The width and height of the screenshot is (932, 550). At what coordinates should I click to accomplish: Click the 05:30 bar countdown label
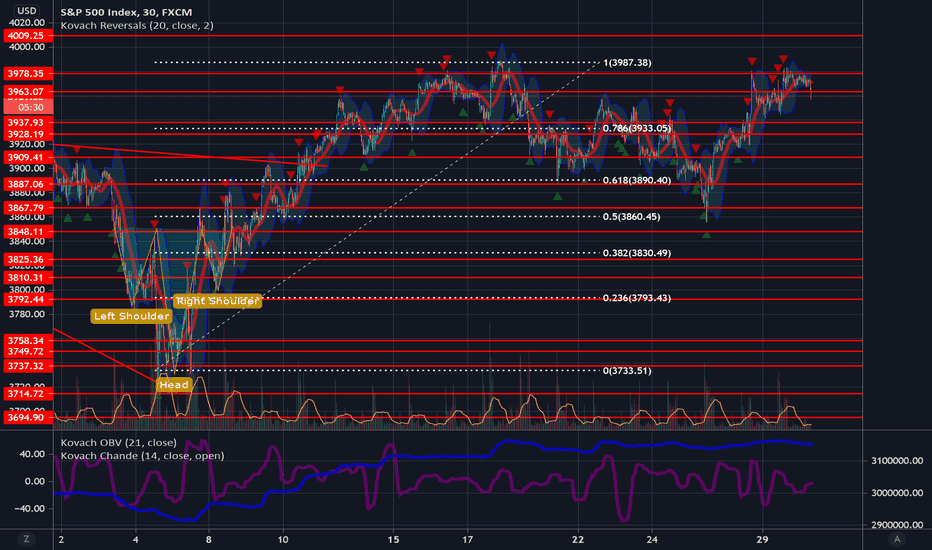tap(28, 107)
